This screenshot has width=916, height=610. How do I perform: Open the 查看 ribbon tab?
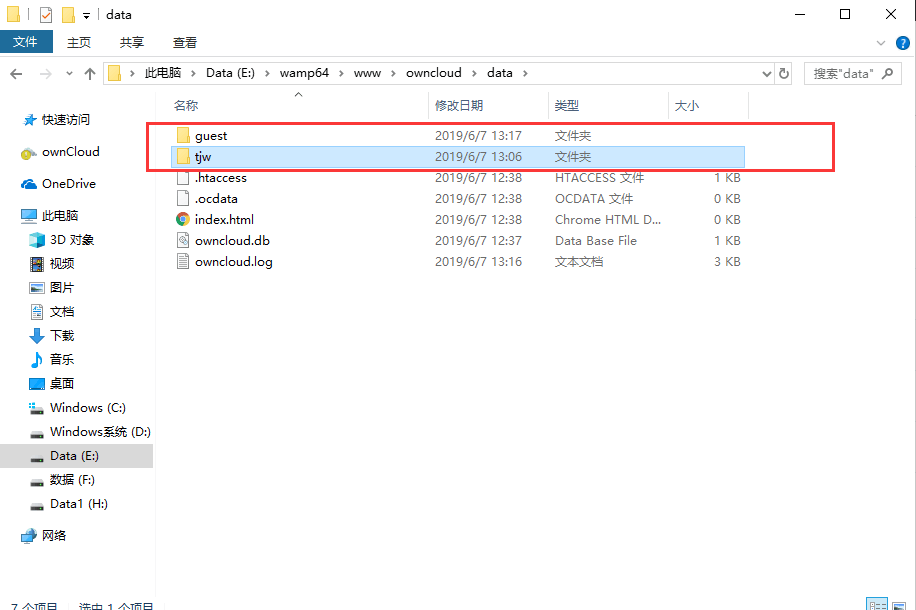pos(185,43)
